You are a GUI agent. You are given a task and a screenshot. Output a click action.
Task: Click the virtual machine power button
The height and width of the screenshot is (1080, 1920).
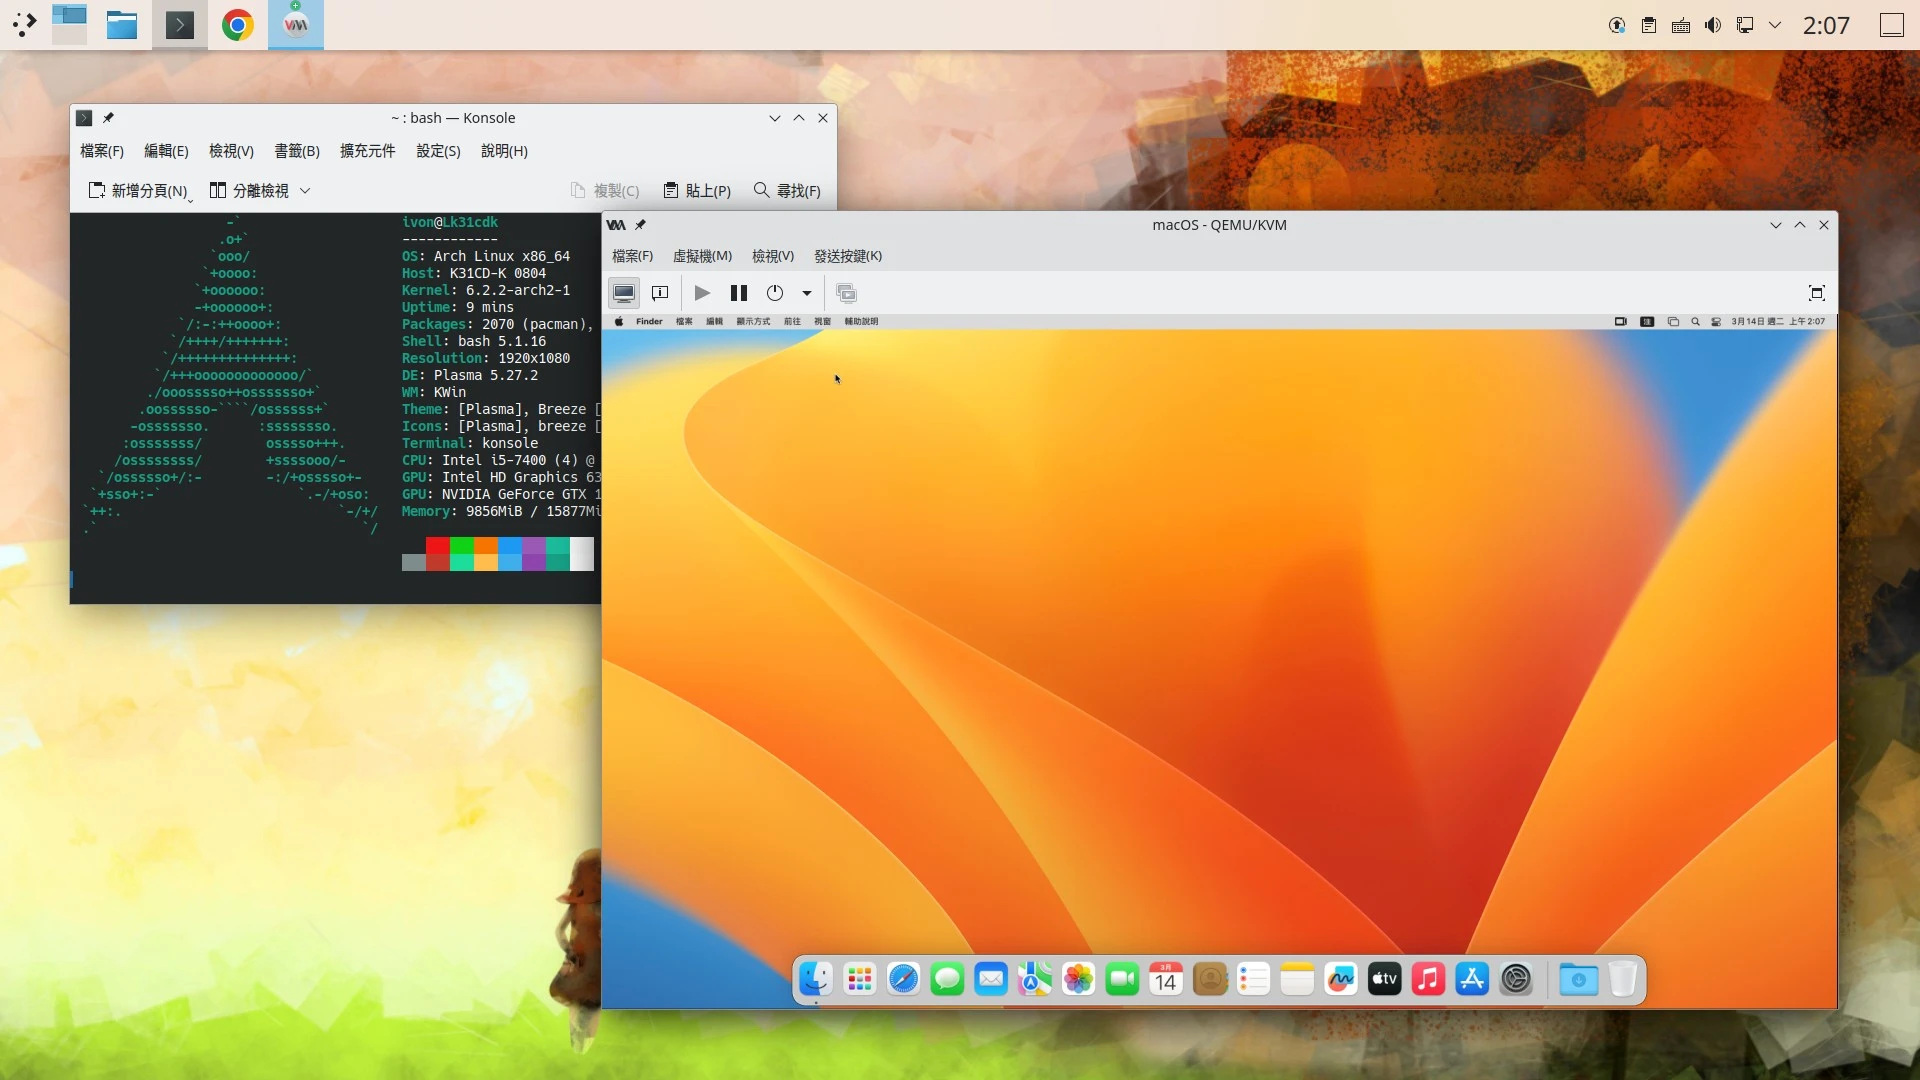(x=775, y=293)
